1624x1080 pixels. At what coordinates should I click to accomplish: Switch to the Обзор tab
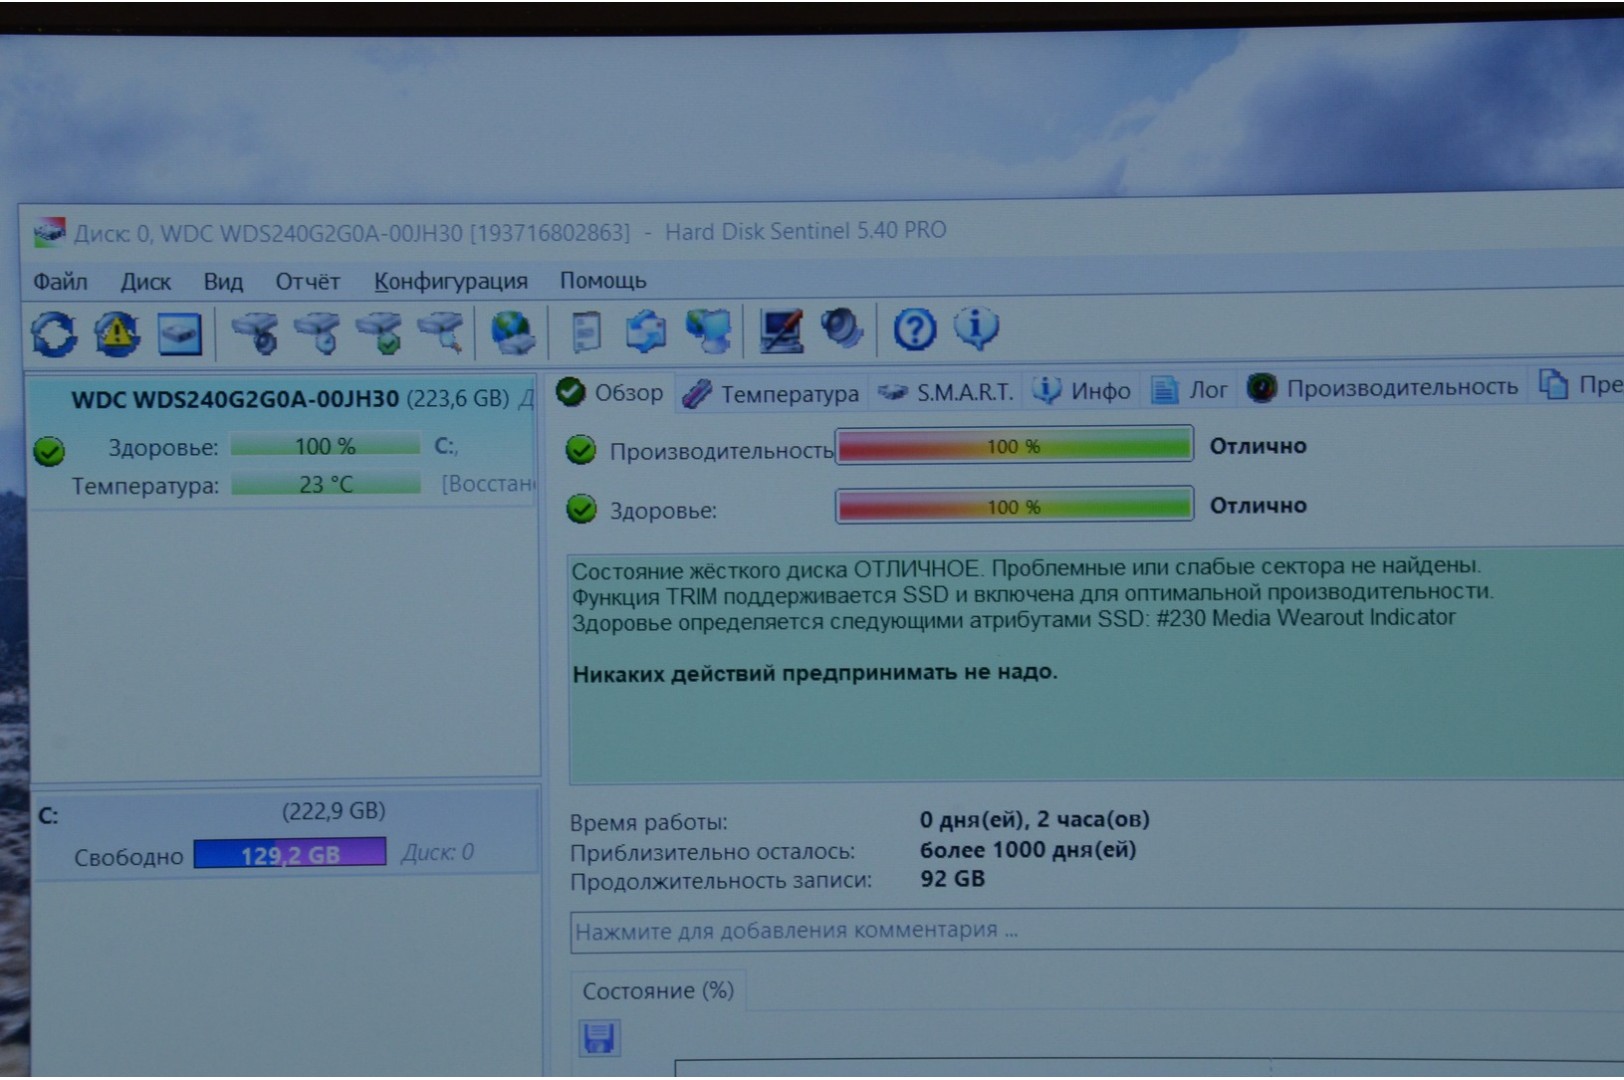611,392
